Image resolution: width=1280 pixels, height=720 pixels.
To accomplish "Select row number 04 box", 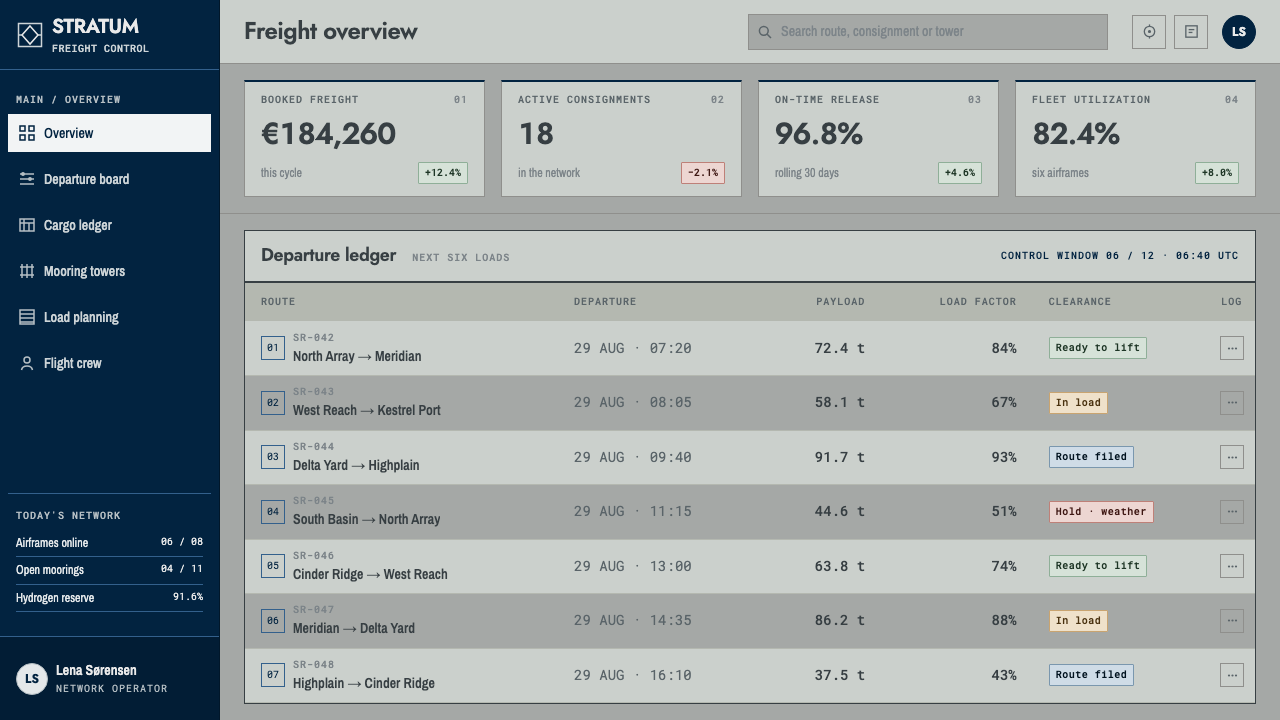I will [x=273, y=512].
